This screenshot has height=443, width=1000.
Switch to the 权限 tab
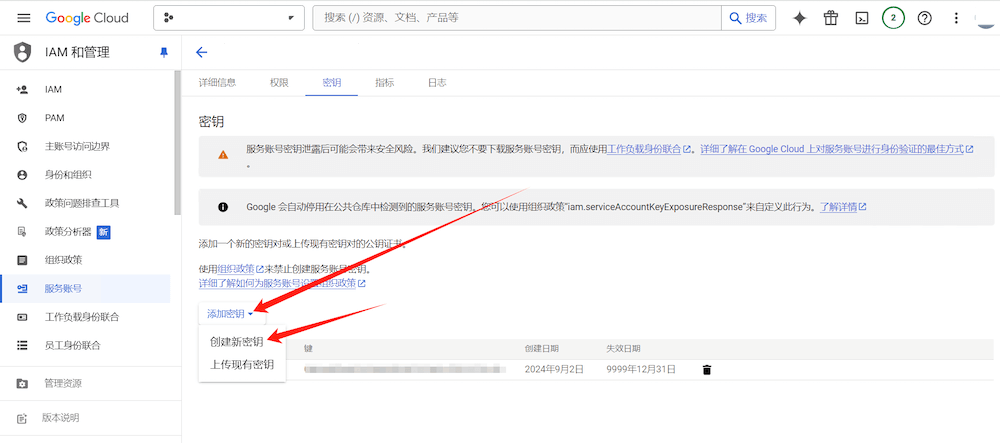279,83
